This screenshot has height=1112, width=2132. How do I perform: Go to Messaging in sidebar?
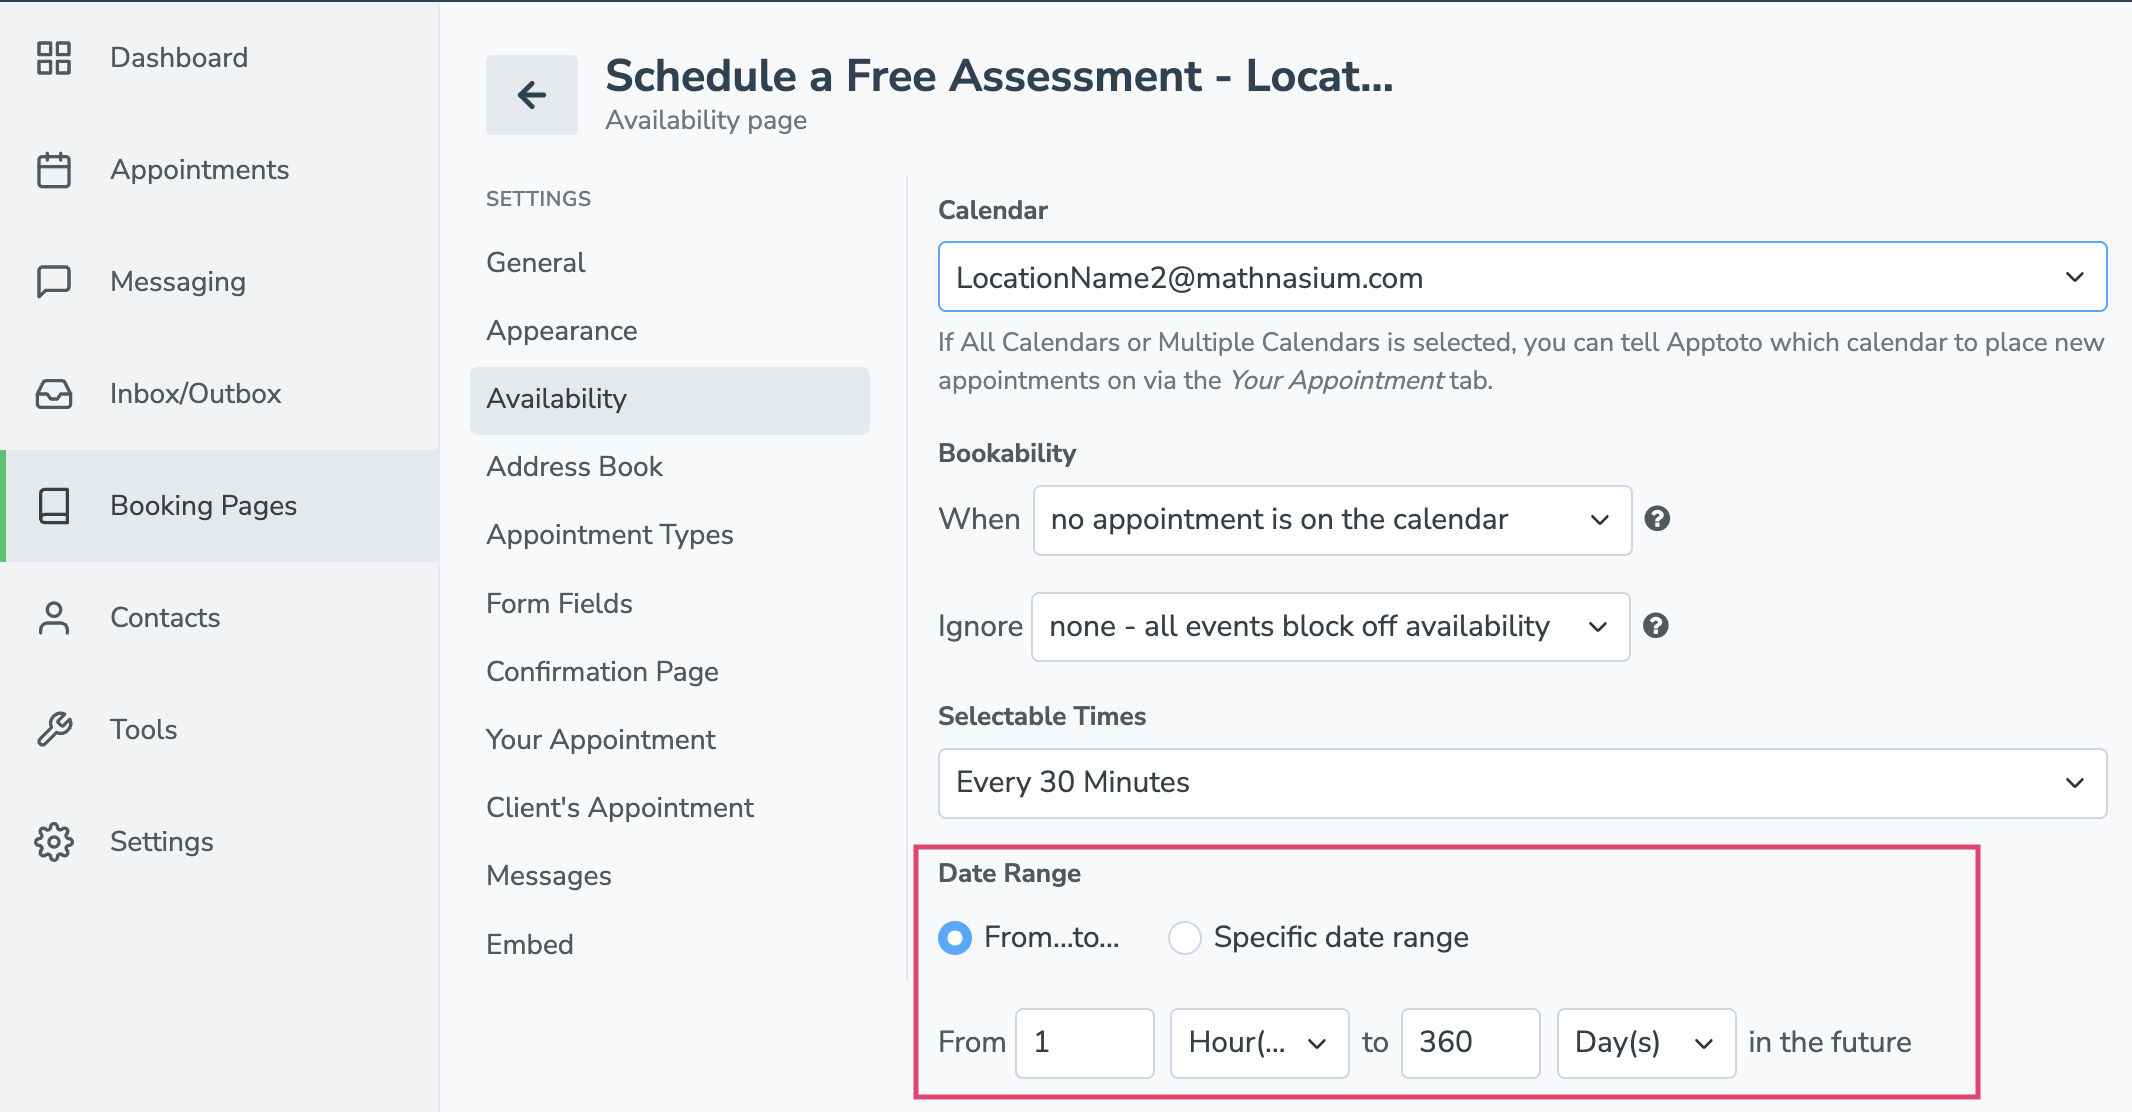[x=219, y=282]
